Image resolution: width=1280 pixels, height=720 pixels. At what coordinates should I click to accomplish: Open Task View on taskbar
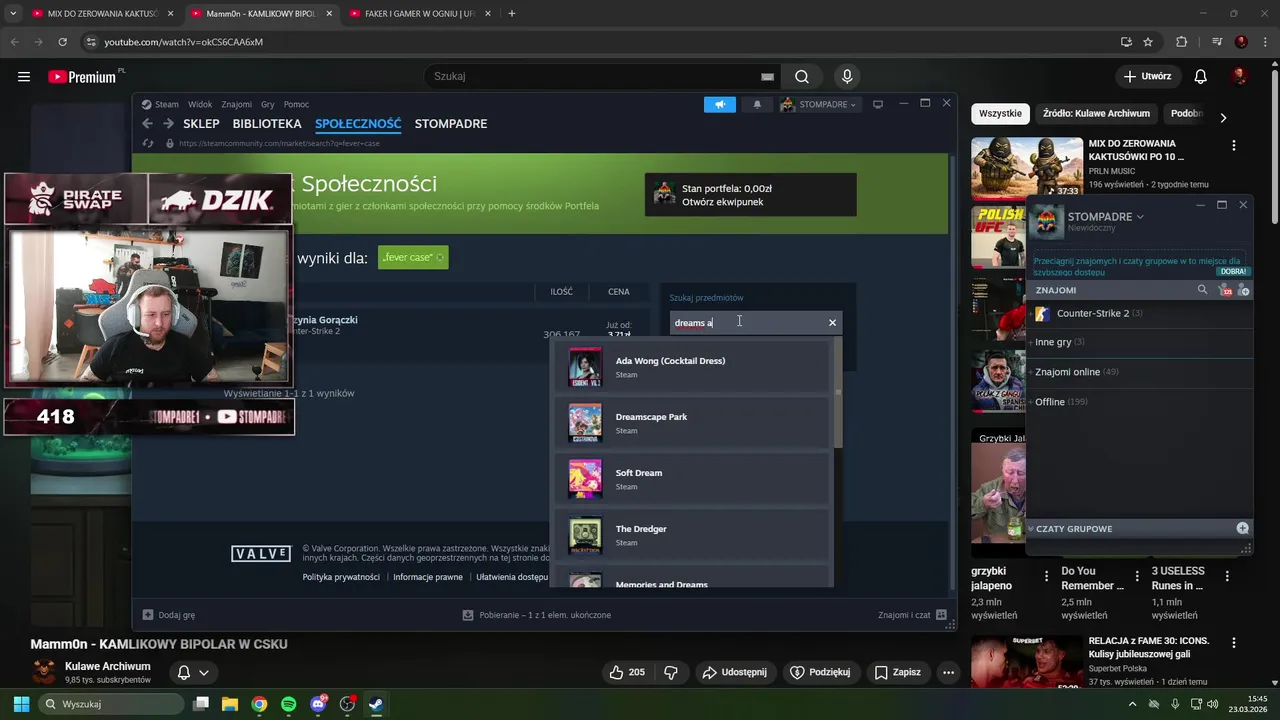[x=201, y=704]
